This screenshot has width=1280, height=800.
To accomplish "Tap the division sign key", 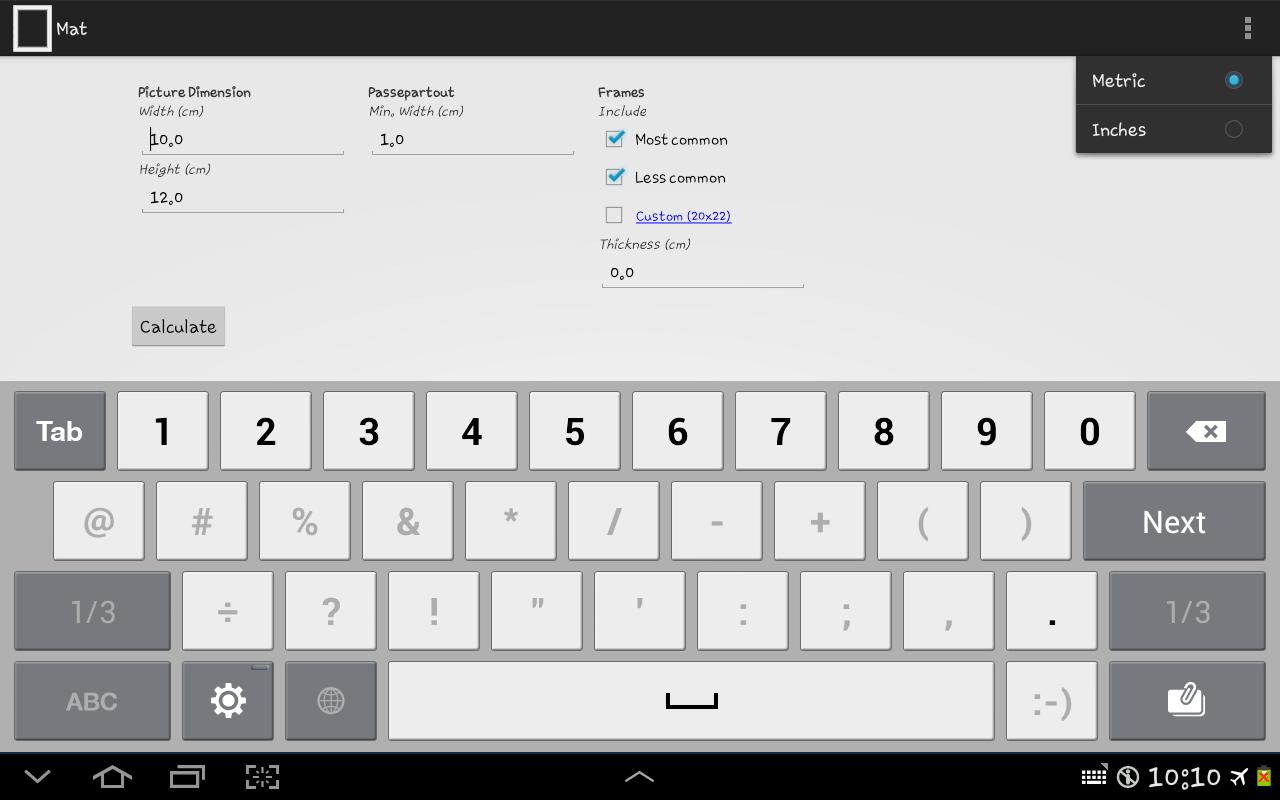I will (227, 611).
